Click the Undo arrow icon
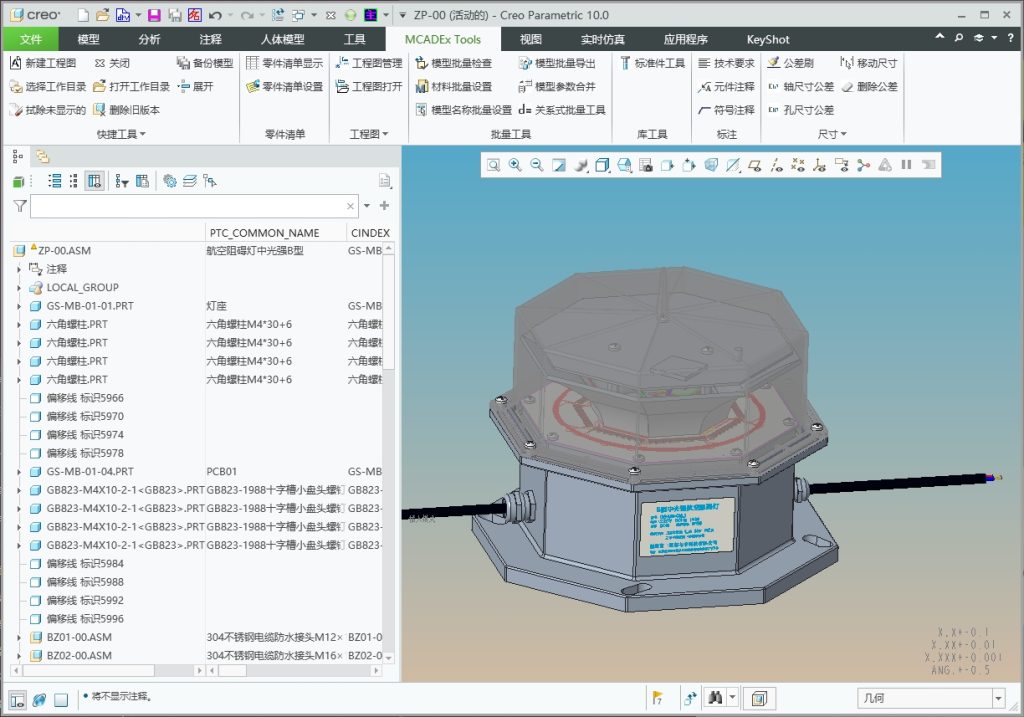The image size is (1024, 717). coord(215,16)
